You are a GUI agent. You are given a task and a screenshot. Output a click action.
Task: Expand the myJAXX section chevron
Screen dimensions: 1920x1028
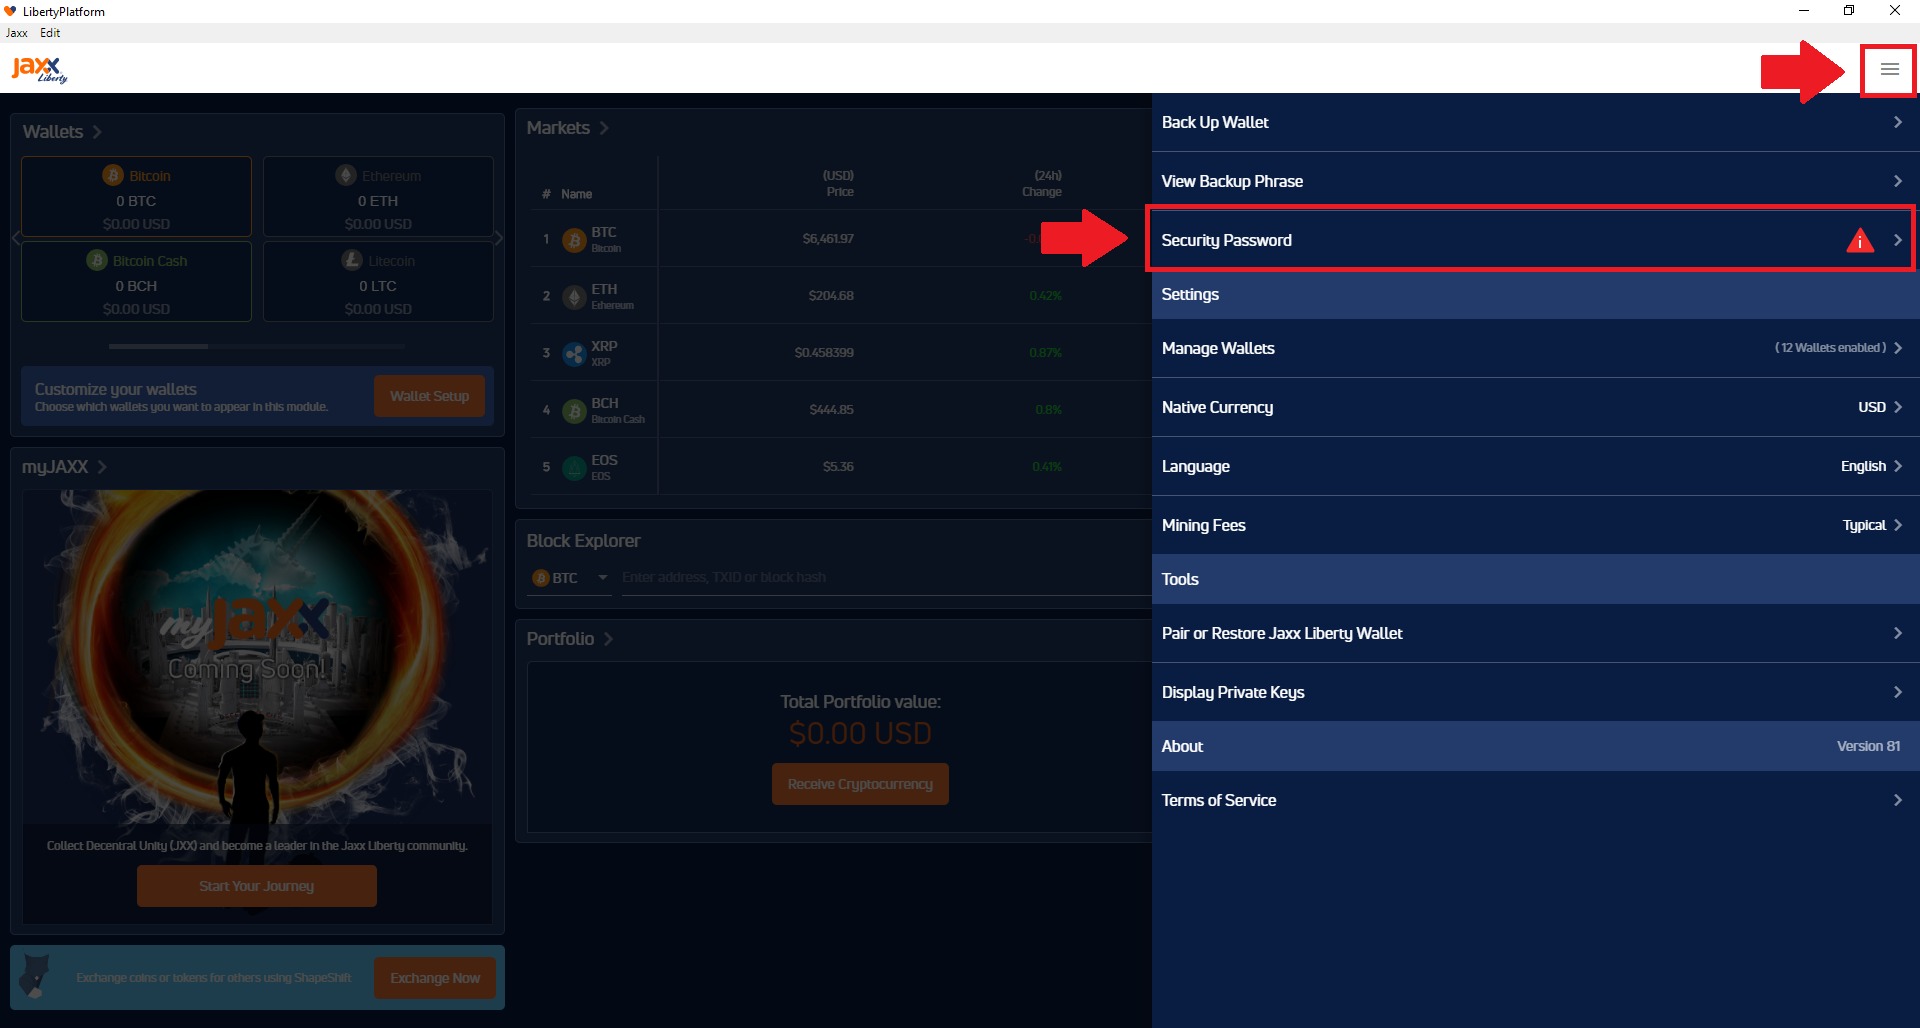click(x=102, y=467)
